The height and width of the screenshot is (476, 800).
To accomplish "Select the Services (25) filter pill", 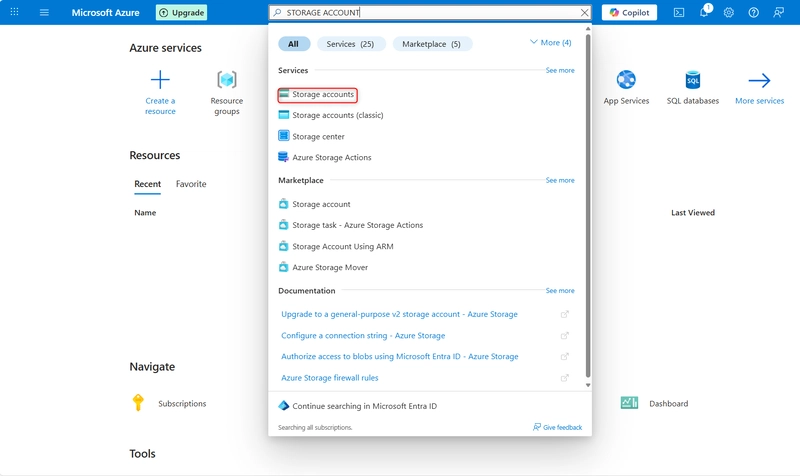I will click(350, 44).
